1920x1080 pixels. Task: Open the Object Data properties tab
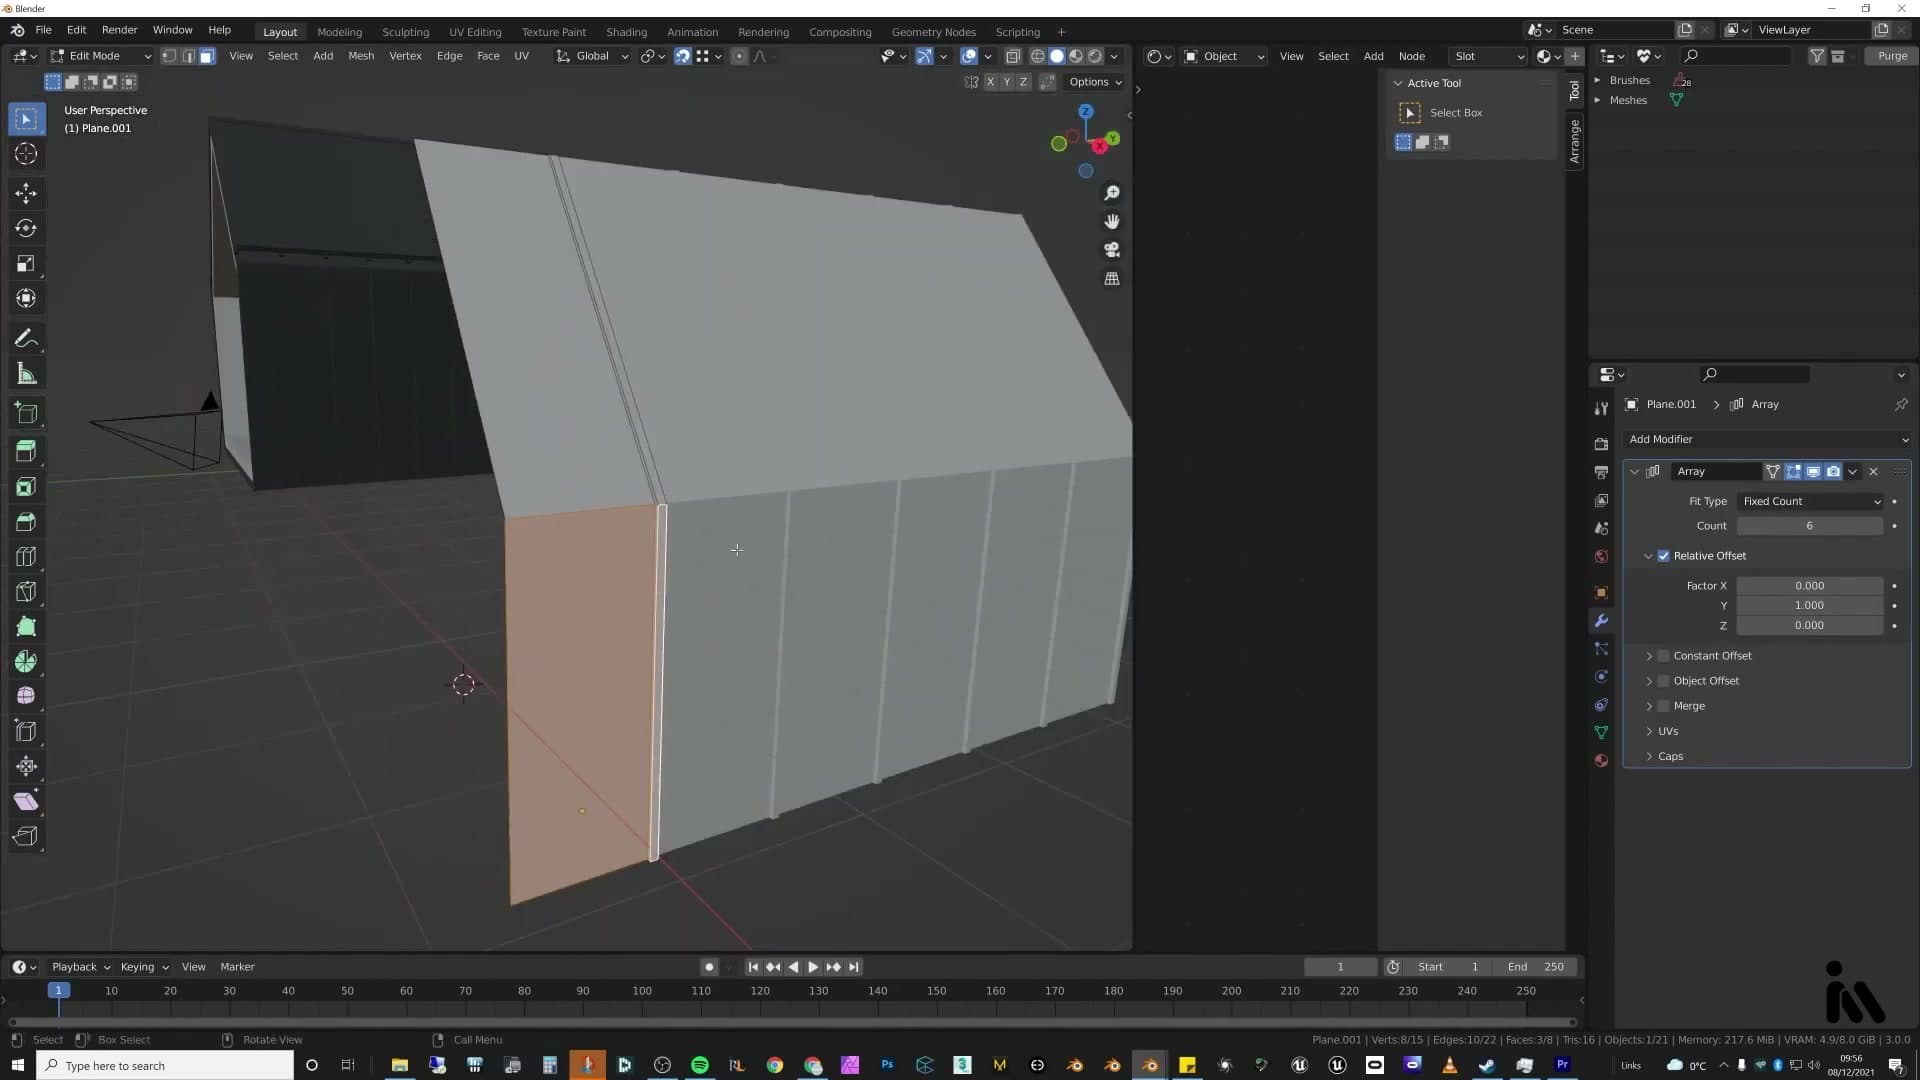click(1601, 733)
